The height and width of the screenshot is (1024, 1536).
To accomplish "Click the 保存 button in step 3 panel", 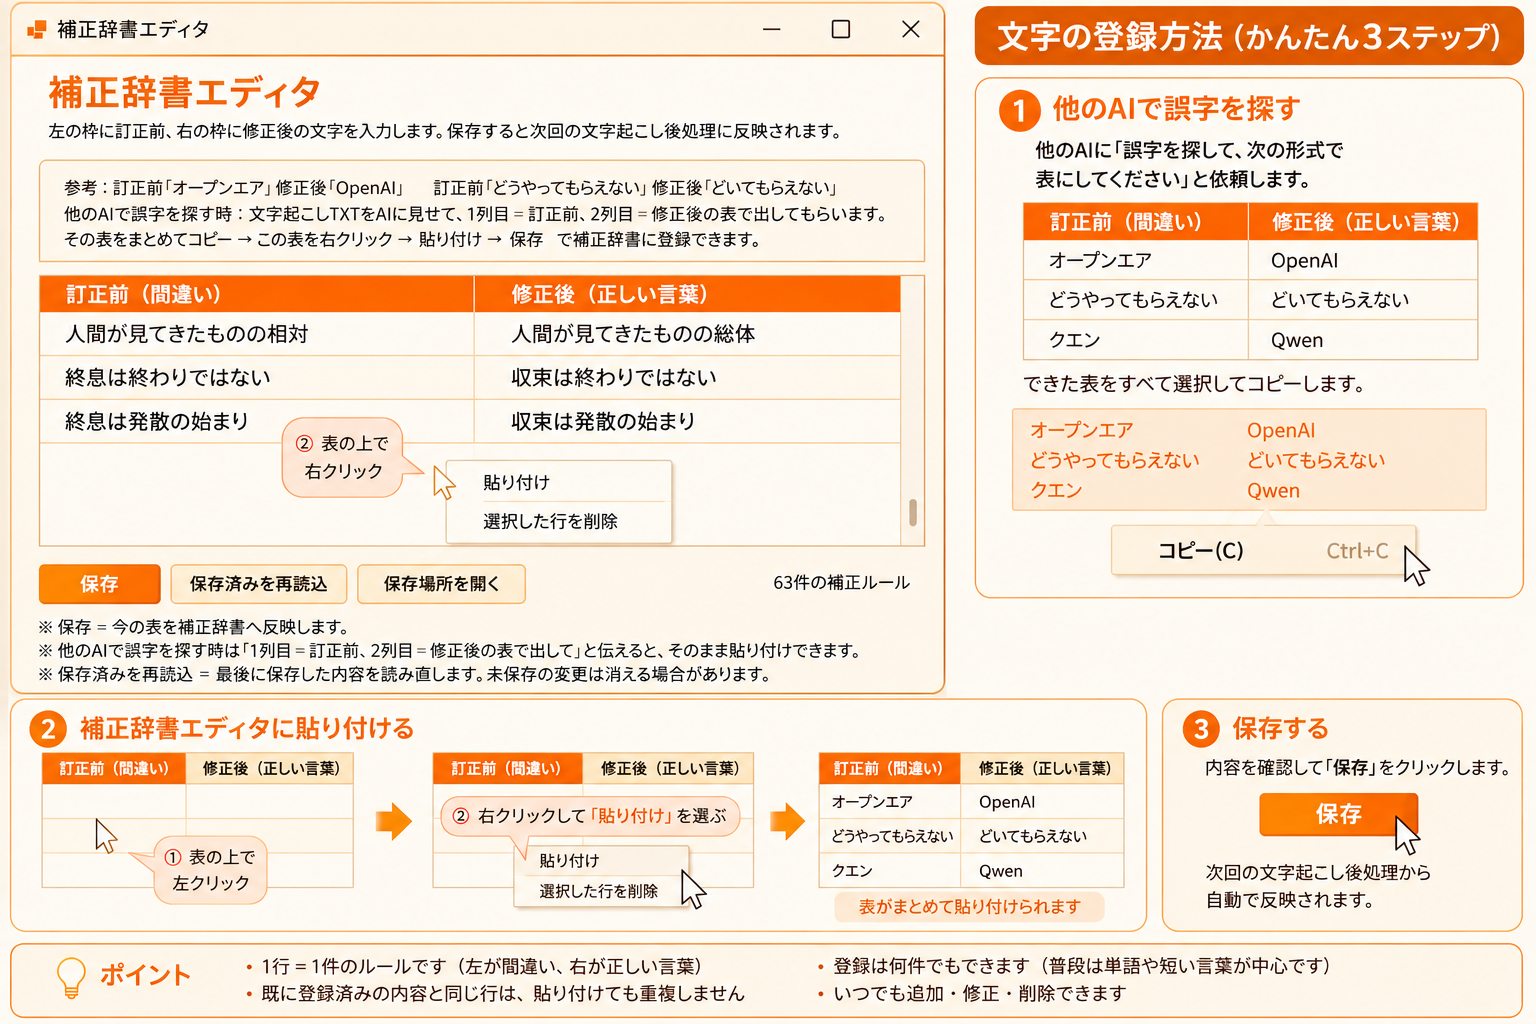I will [x=1338, y=814].
